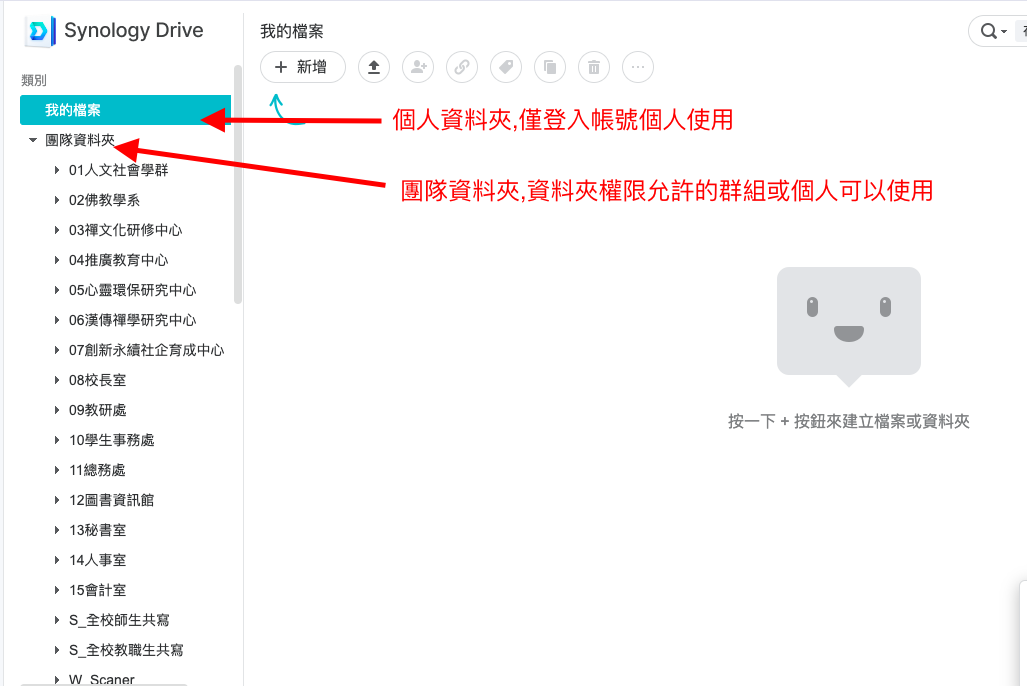Viewport: 1027px width, 686px height.
Task: Expand the 10學生事務處 folder arrow
Action: (57, 441)
